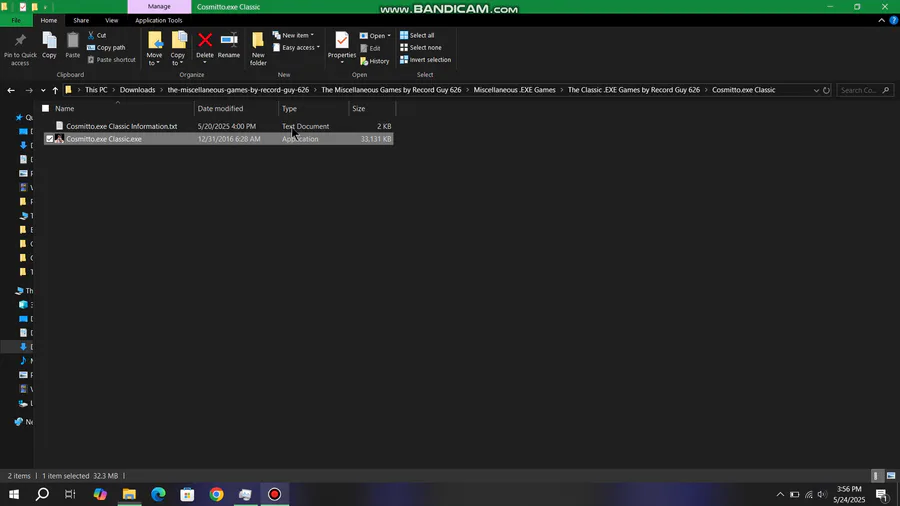Open Properties of selected file
Image resolution: width=900 pixels, height=506 pixels.
point(342,45)
